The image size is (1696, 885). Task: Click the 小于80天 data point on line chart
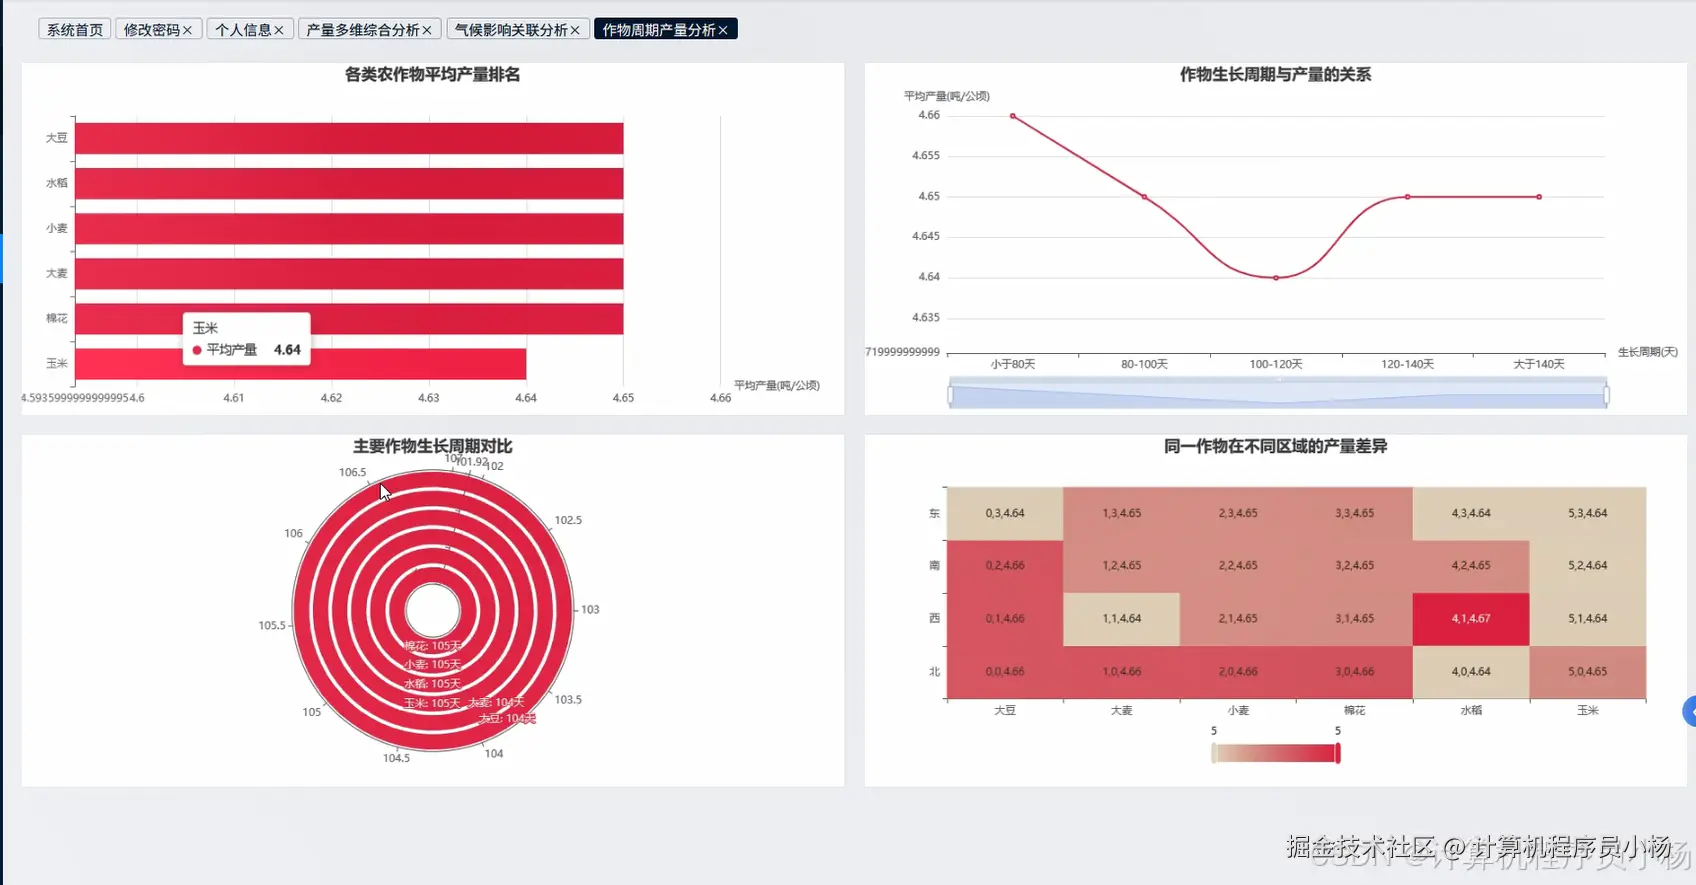tap(1013, 116)
